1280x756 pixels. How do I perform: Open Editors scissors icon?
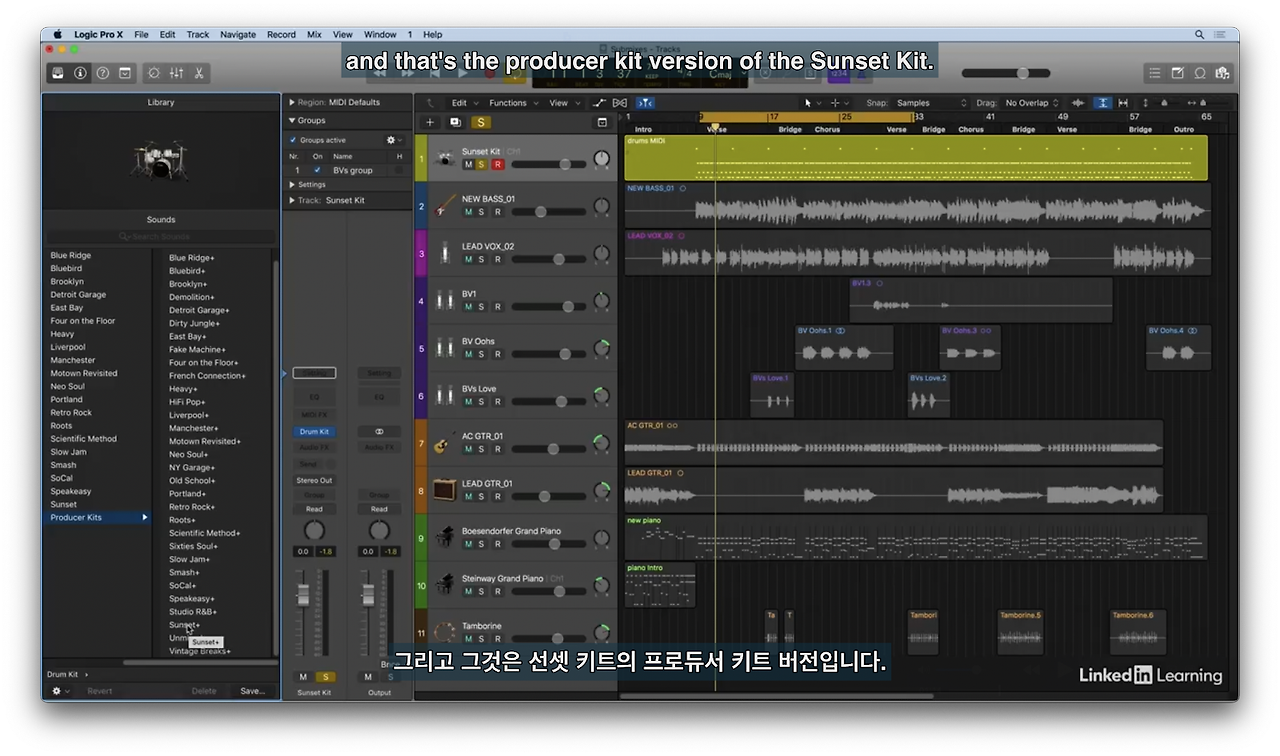[199, 73]
